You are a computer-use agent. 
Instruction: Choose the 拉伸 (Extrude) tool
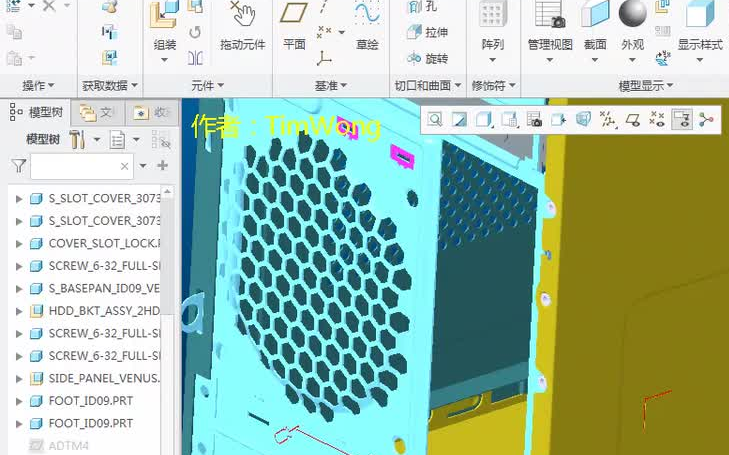[x=427, y=32]
